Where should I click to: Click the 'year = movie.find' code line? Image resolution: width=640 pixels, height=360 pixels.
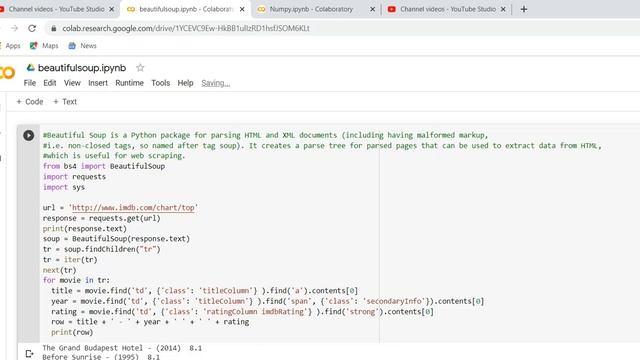(x=268, y=301)
